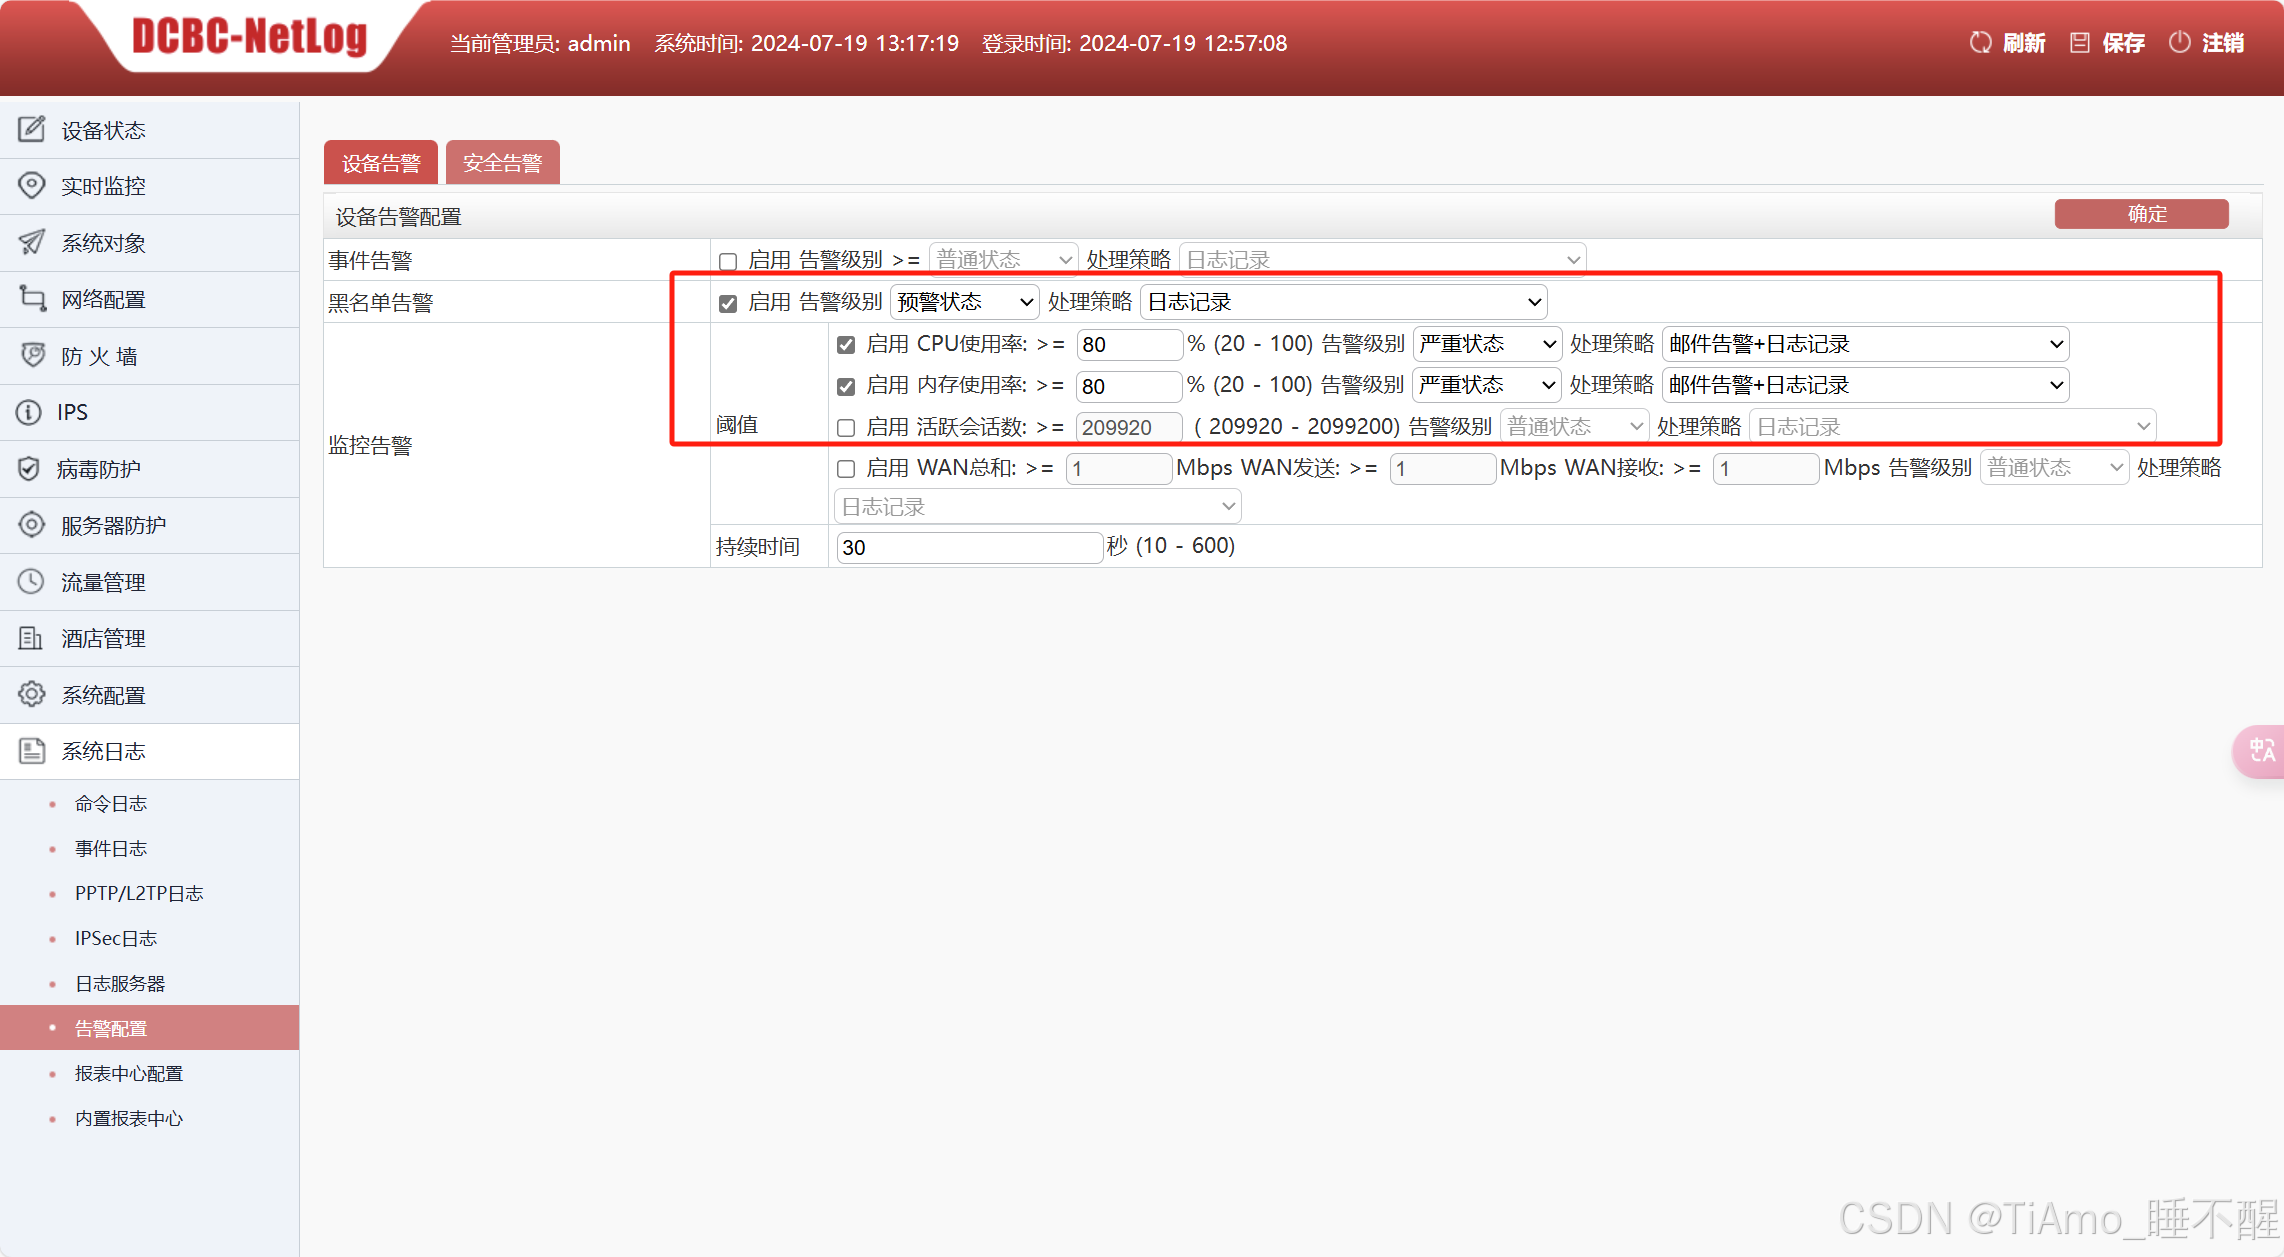
Task: Click the 设备状态 sidebar icon
Action: click(x=32, y=129)
